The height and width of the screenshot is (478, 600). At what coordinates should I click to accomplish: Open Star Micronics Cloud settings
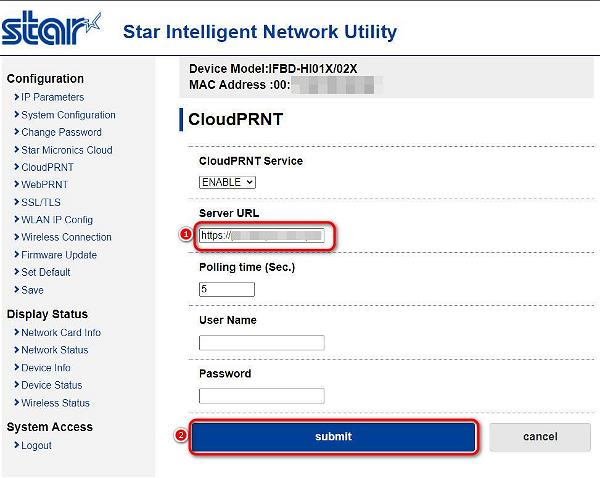point(67,150)
